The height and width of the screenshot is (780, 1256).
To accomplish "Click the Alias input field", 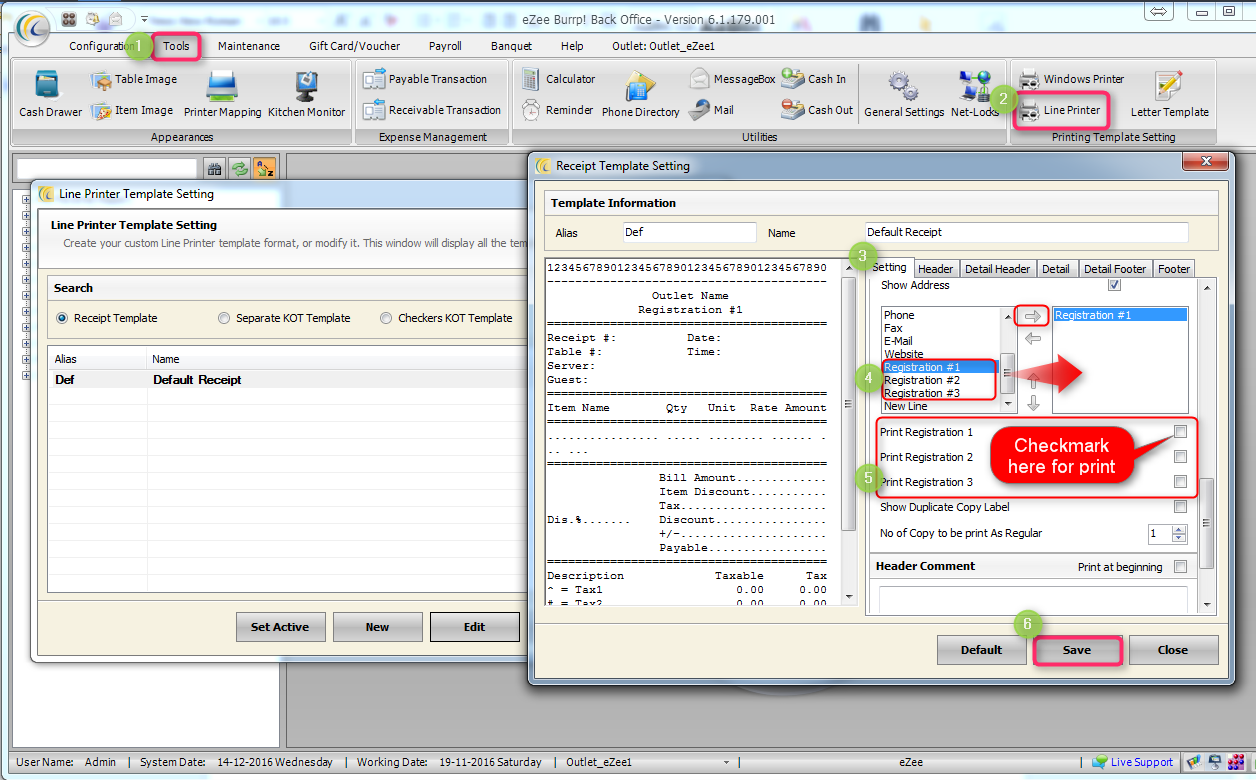I will (x=689, y=232).
